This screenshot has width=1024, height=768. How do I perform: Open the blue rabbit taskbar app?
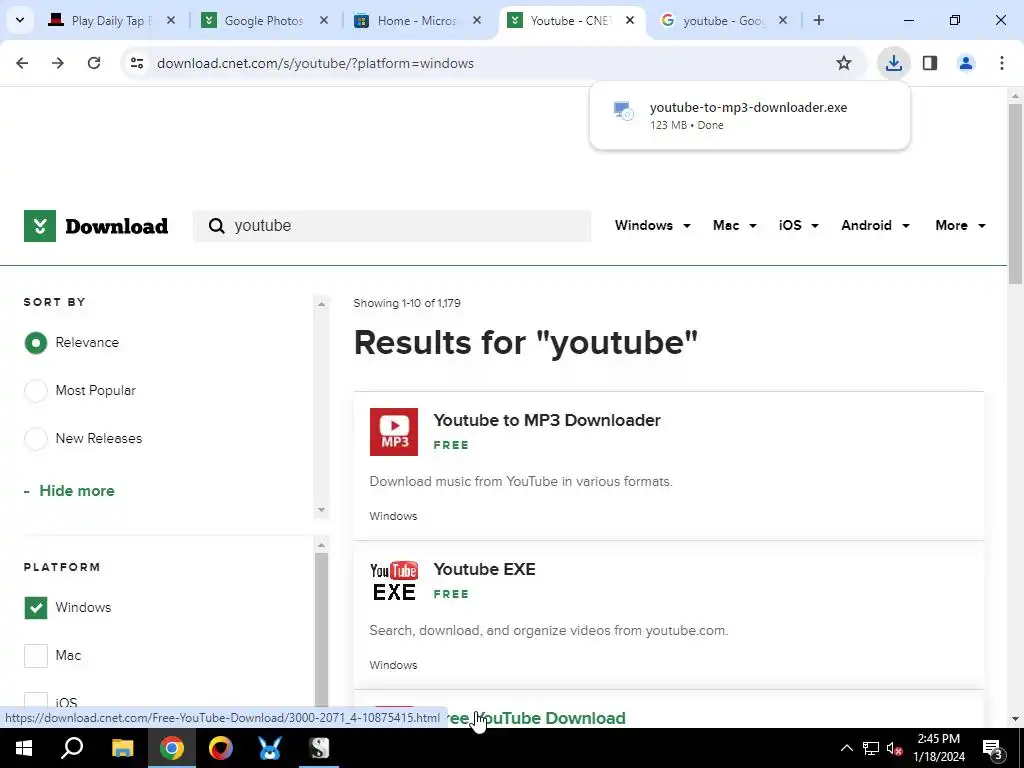tap(270, 748)
